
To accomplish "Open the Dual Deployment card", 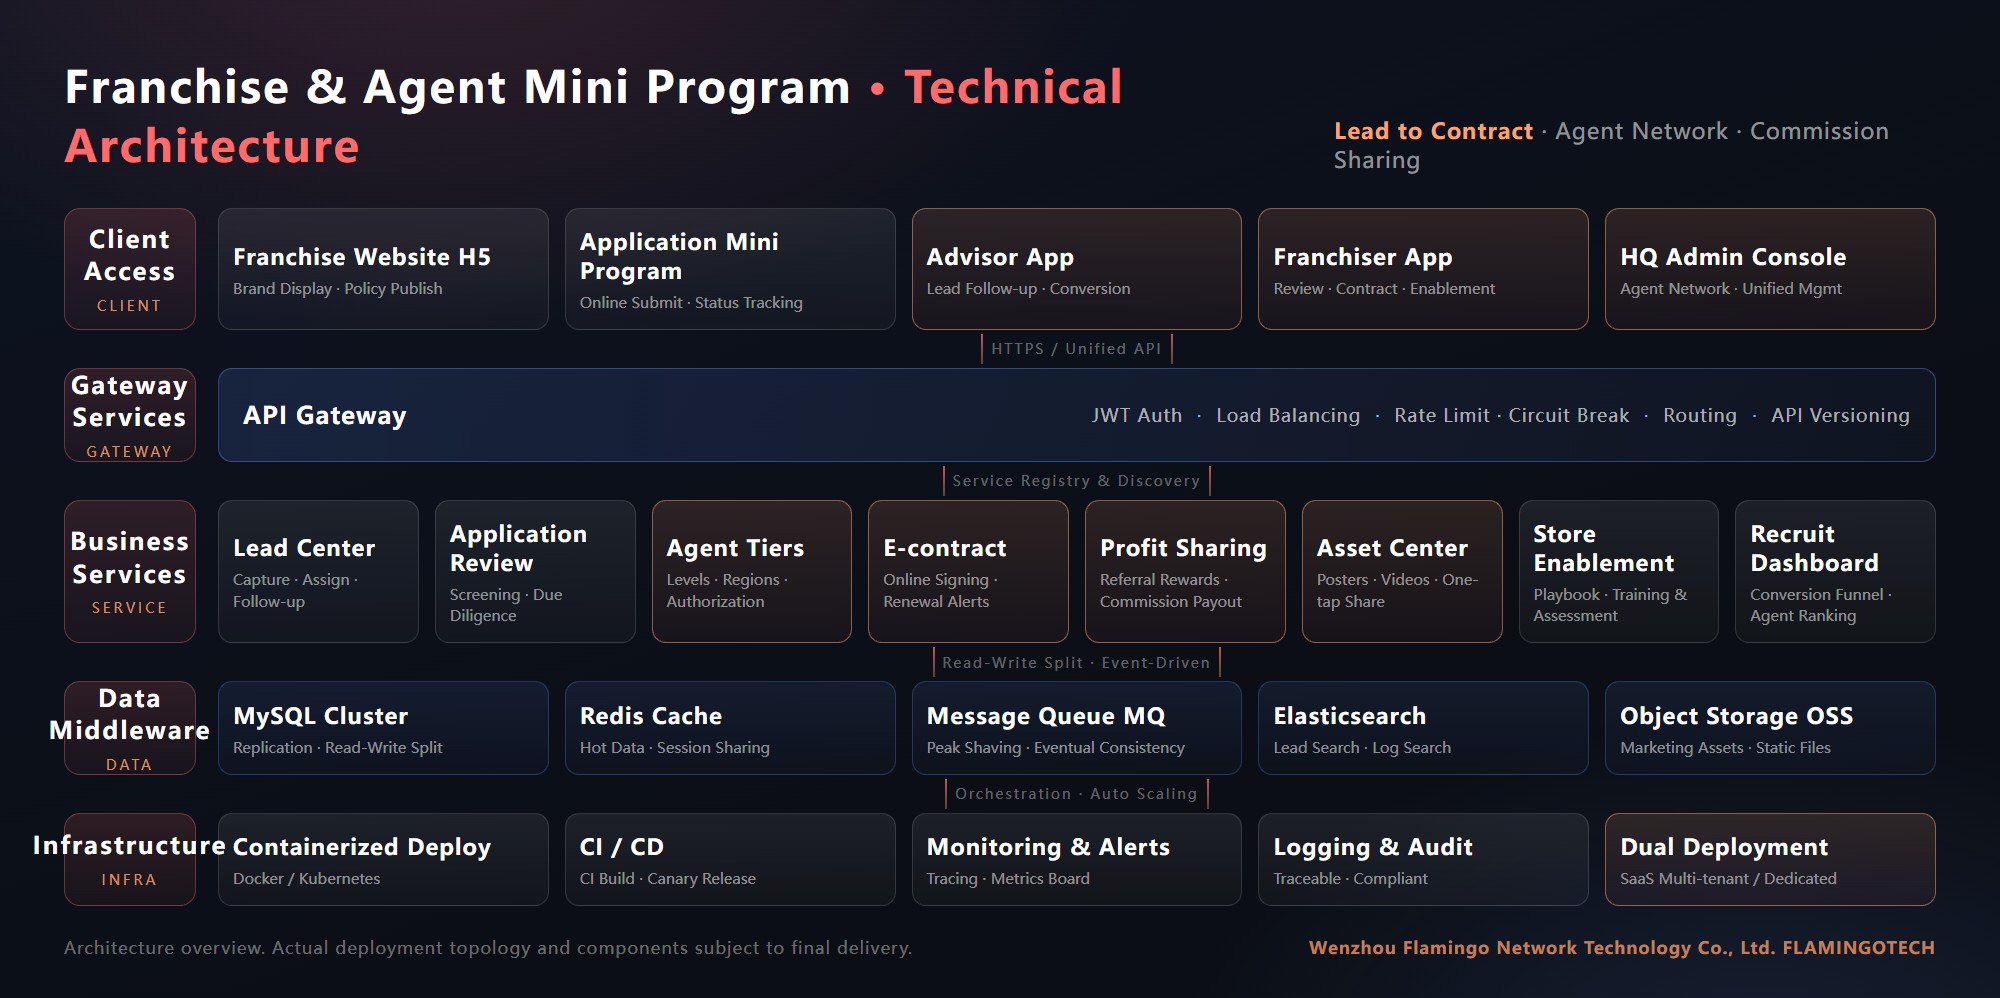I will pyautogui.click(x=1770, y=859).
